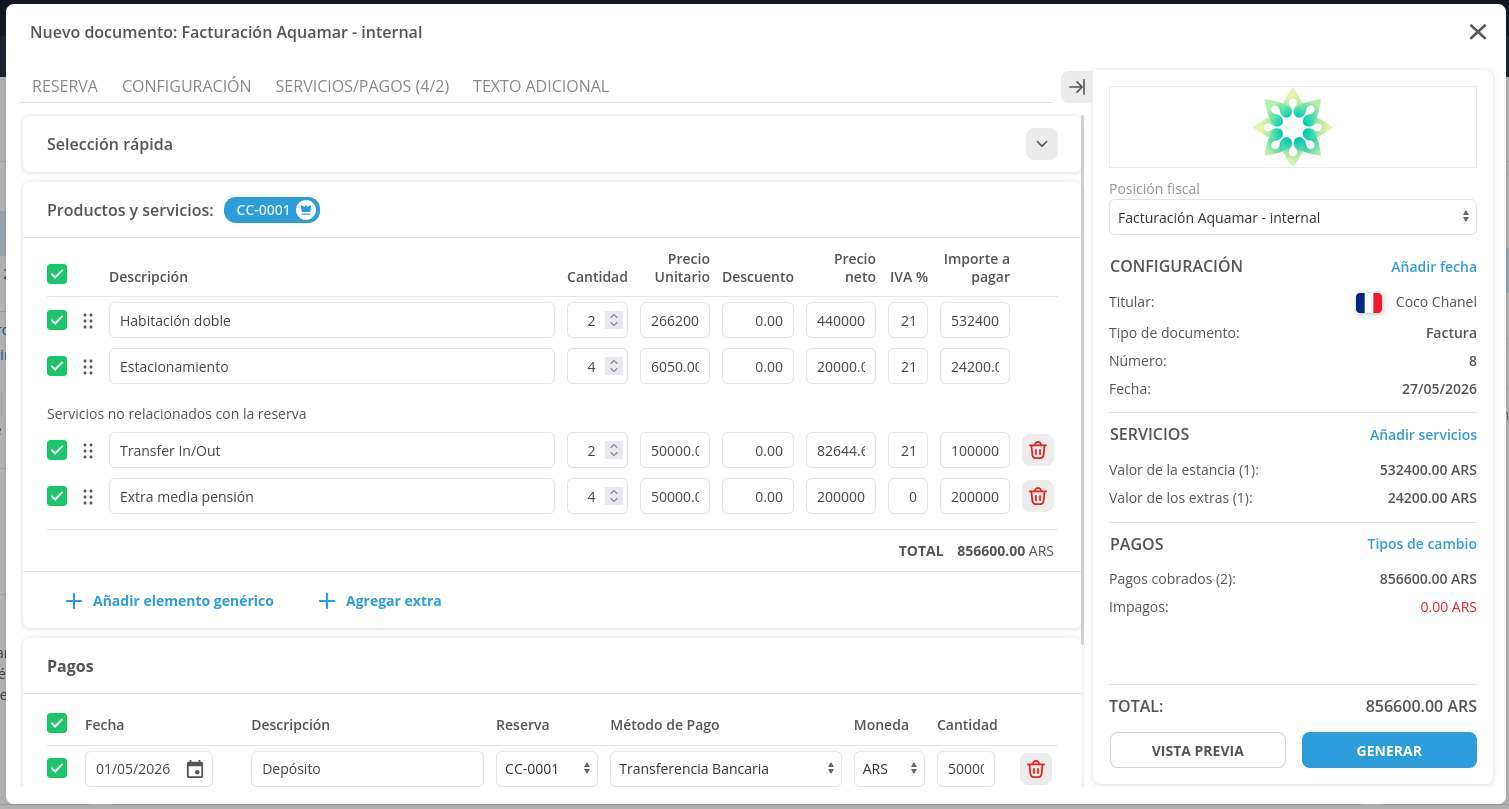This screenshot has height=809, width=1509.
Task: Grab the drag handle for Habitación doble
Action: click(88, 321)
